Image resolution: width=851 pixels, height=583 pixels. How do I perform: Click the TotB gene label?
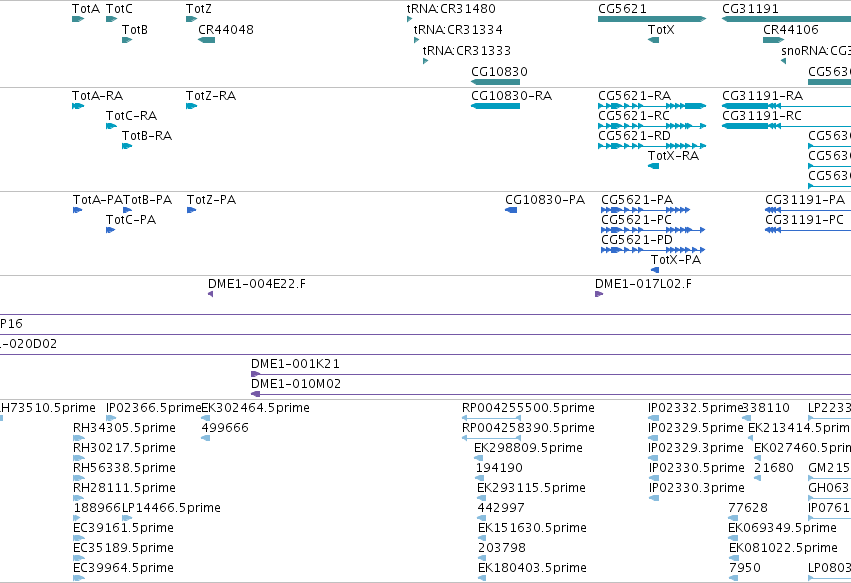pos(135,29)
